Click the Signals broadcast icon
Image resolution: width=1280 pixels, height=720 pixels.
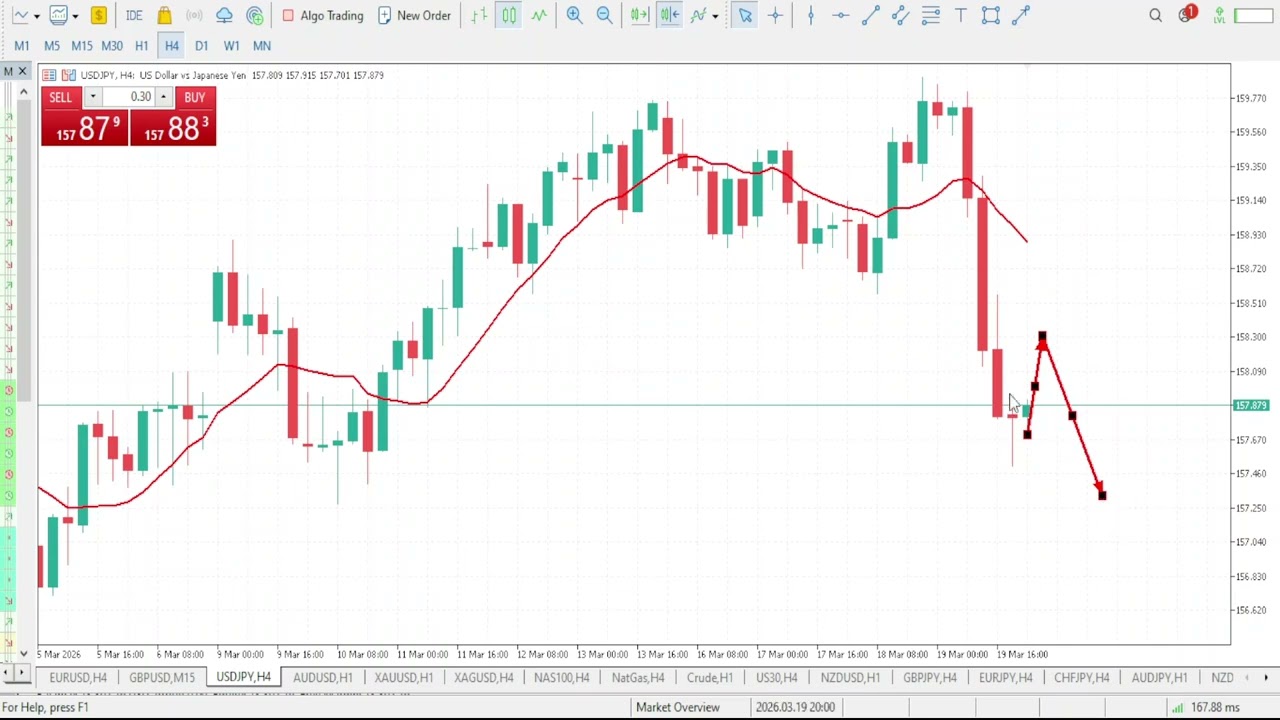(x=195, y=15)
